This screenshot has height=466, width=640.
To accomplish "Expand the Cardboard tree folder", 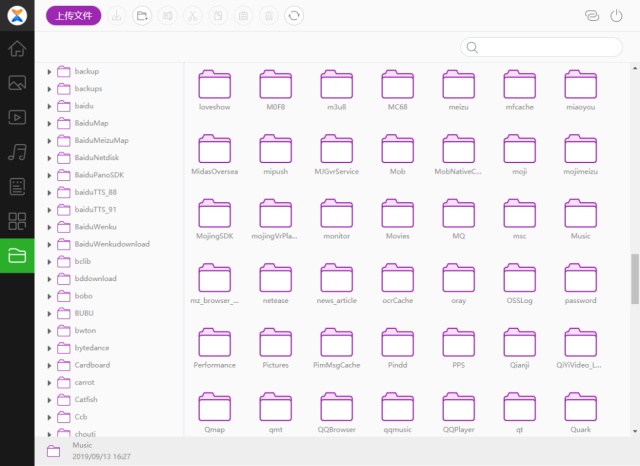I will click(x=49, y=366).
